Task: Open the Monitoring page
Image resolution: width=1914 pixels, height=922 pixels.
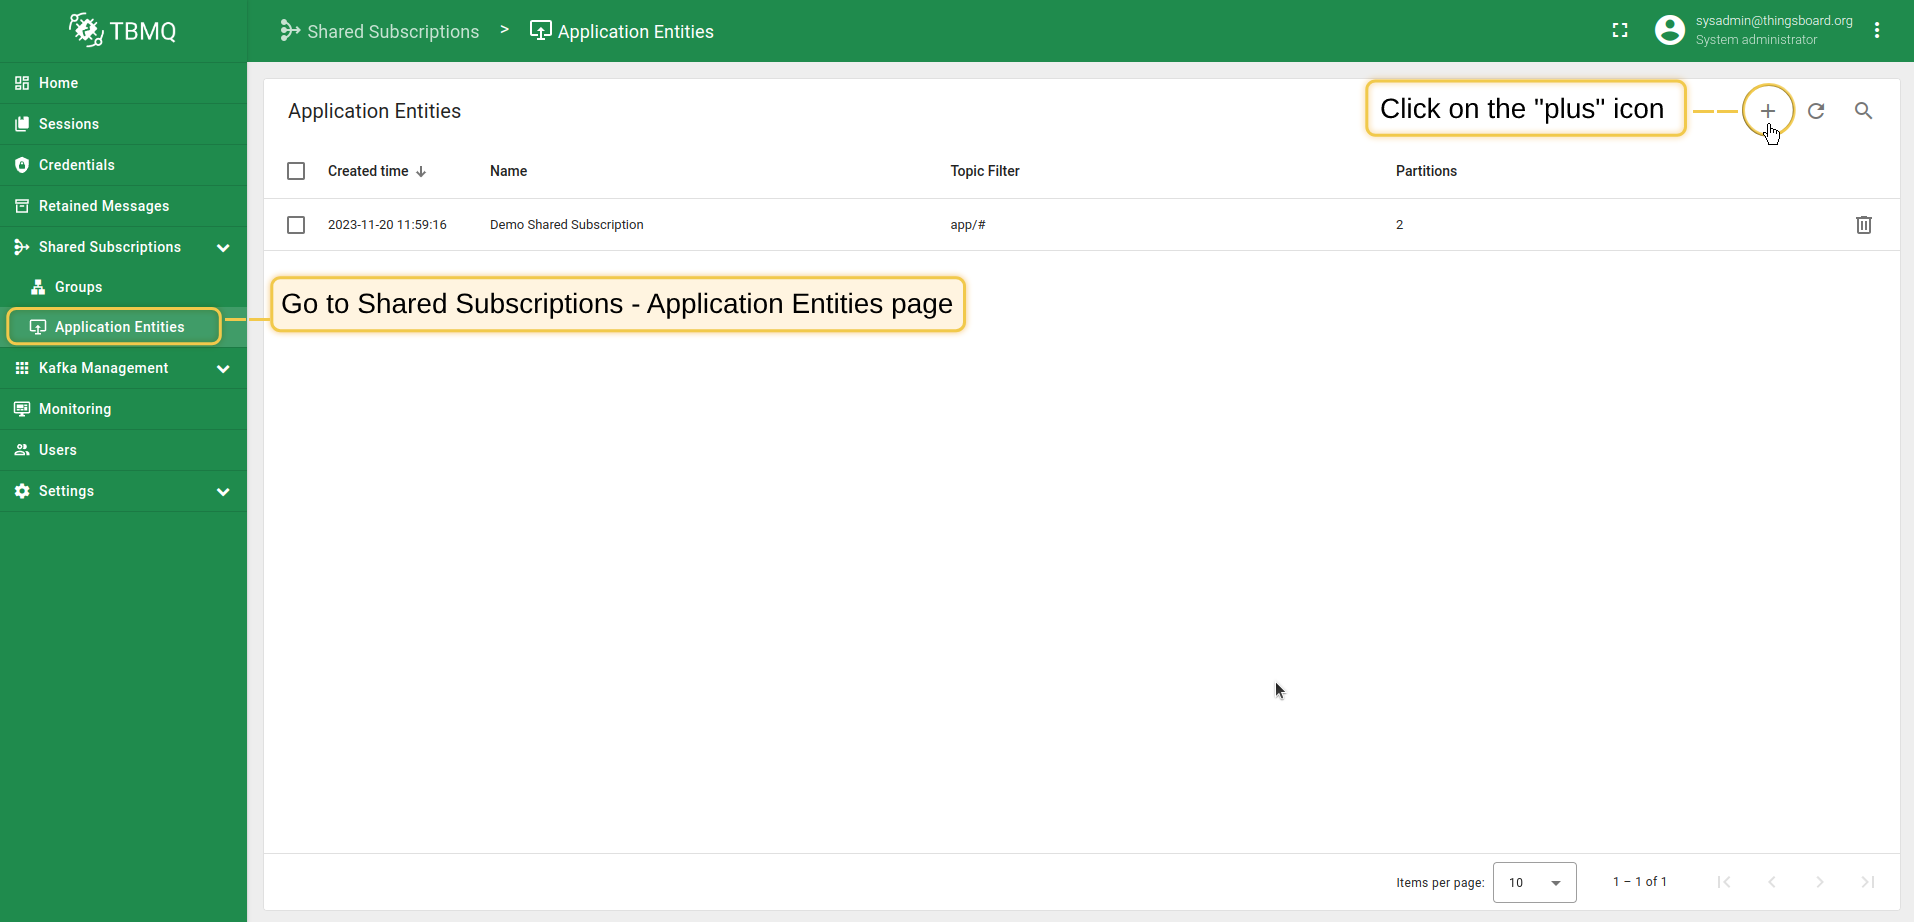Action: coord(74,408)
